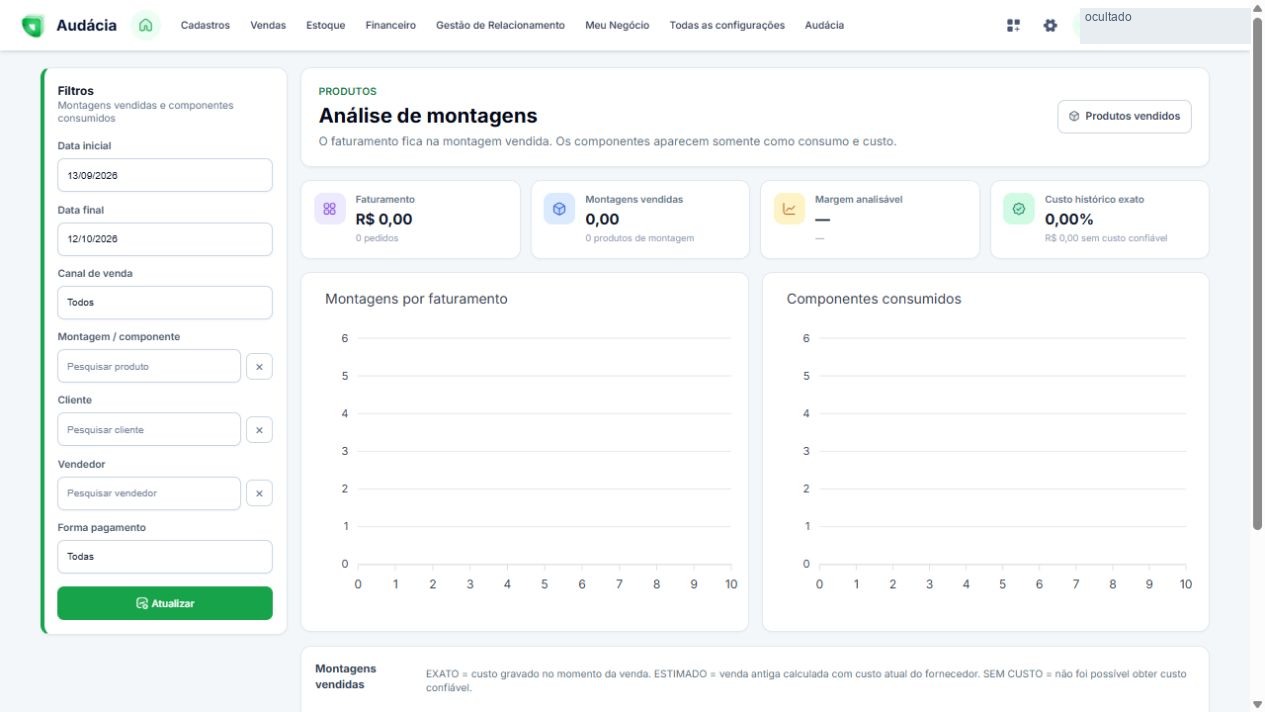Viewport: 1265px width, 712px height.
Task: Click the 0,00% value in Custo histórico card
Action: [1069, 219]
